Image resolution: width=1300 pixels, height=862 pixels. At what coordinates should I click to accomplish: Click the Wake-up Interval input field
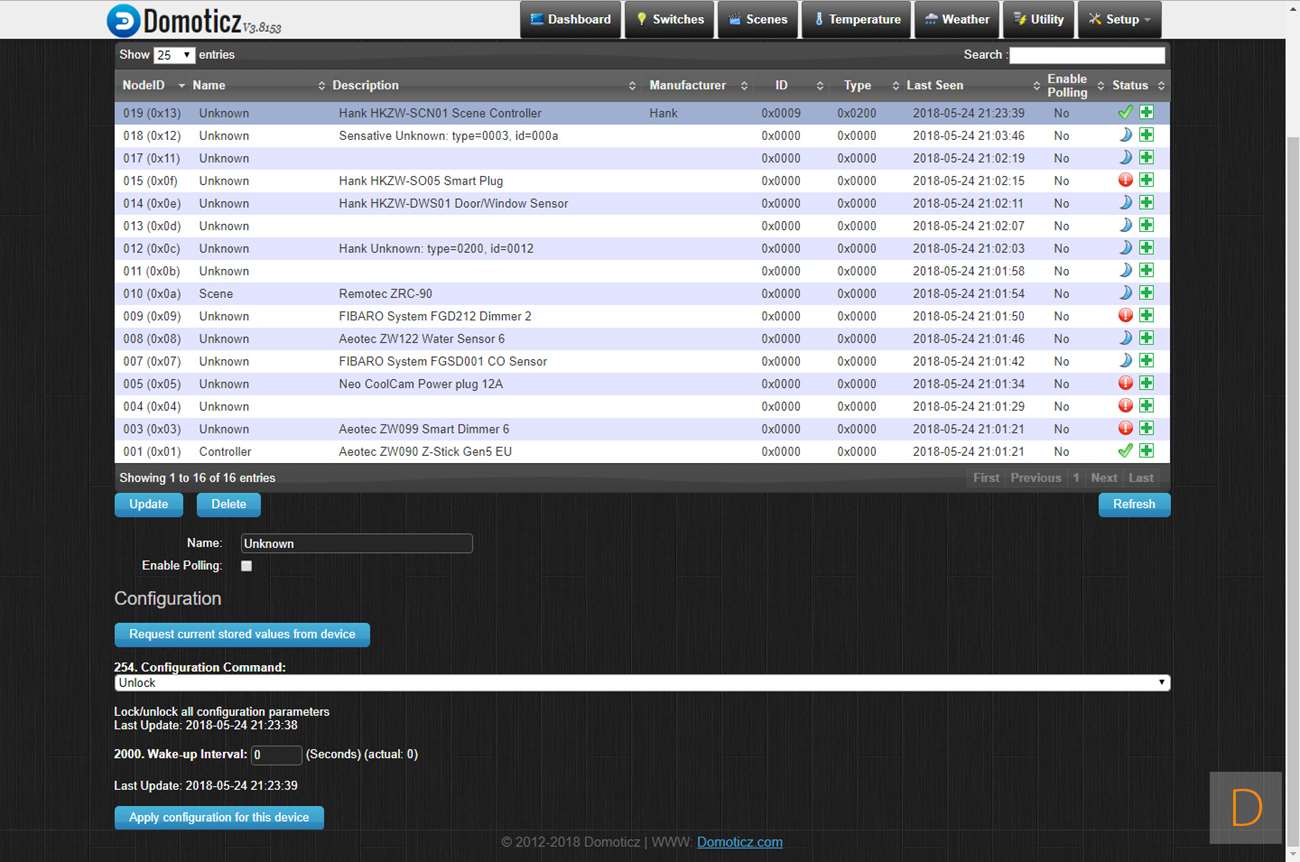point(275,755)
